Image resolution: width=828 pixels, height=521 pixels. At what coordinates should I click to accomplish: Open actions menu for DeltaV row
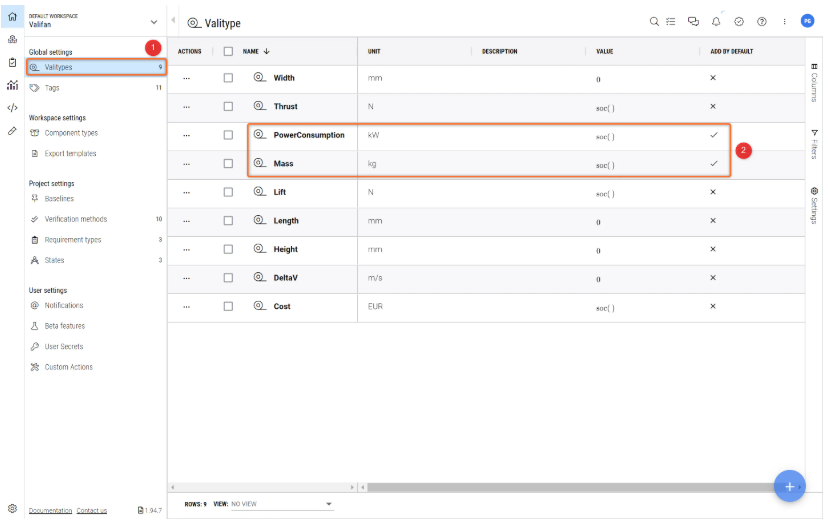point(186,278)
